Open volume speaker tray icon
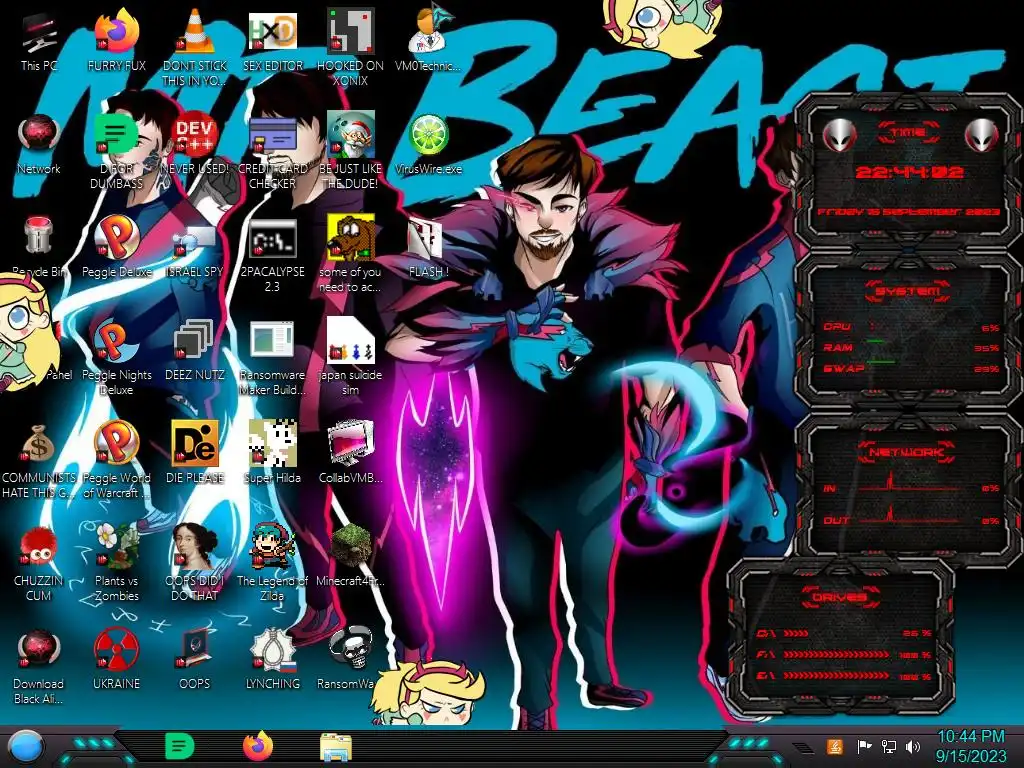 913,746
